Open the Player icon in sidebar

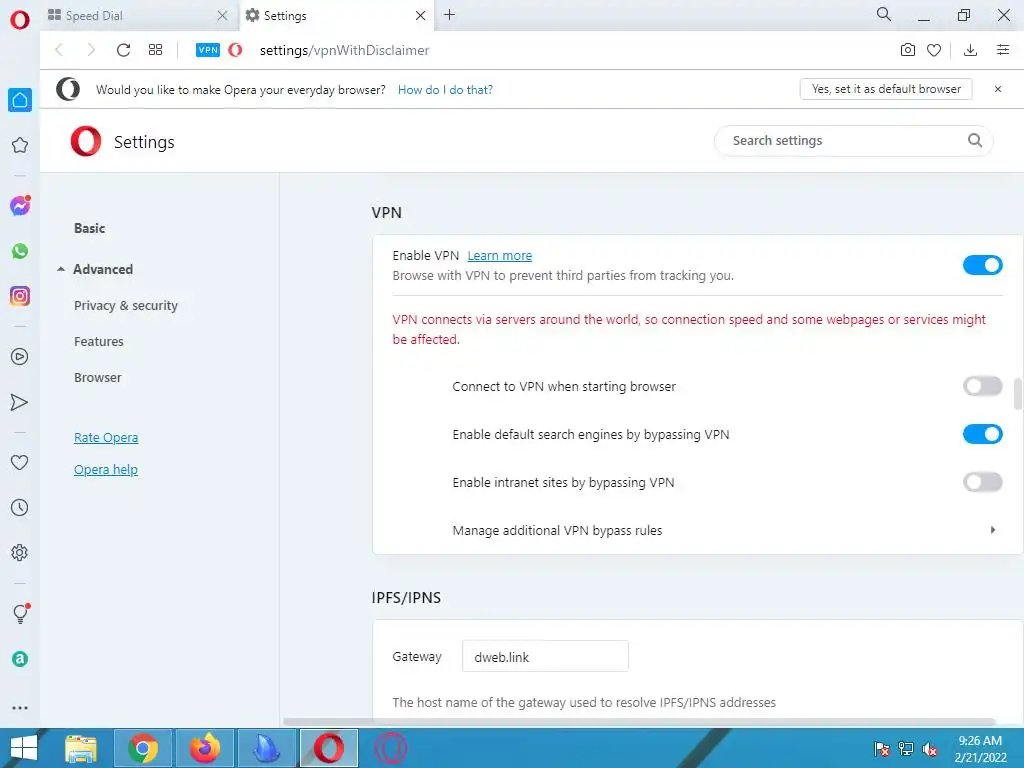20,357
